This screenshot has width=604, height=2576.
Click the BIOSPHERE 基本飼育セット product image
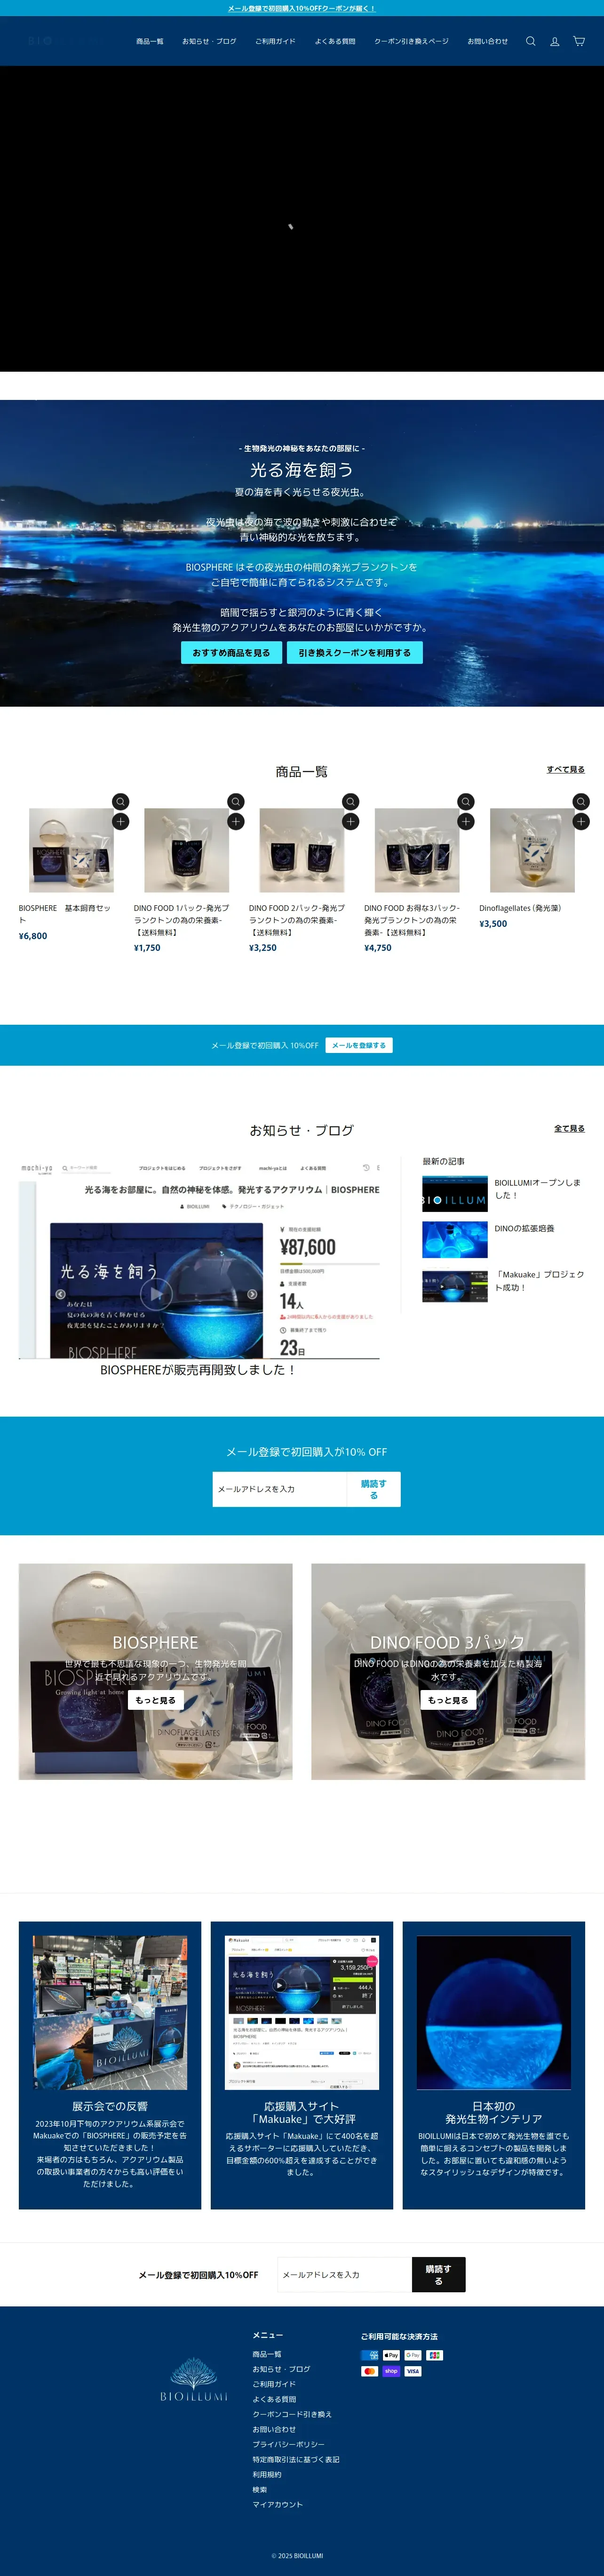coord(71,850)
